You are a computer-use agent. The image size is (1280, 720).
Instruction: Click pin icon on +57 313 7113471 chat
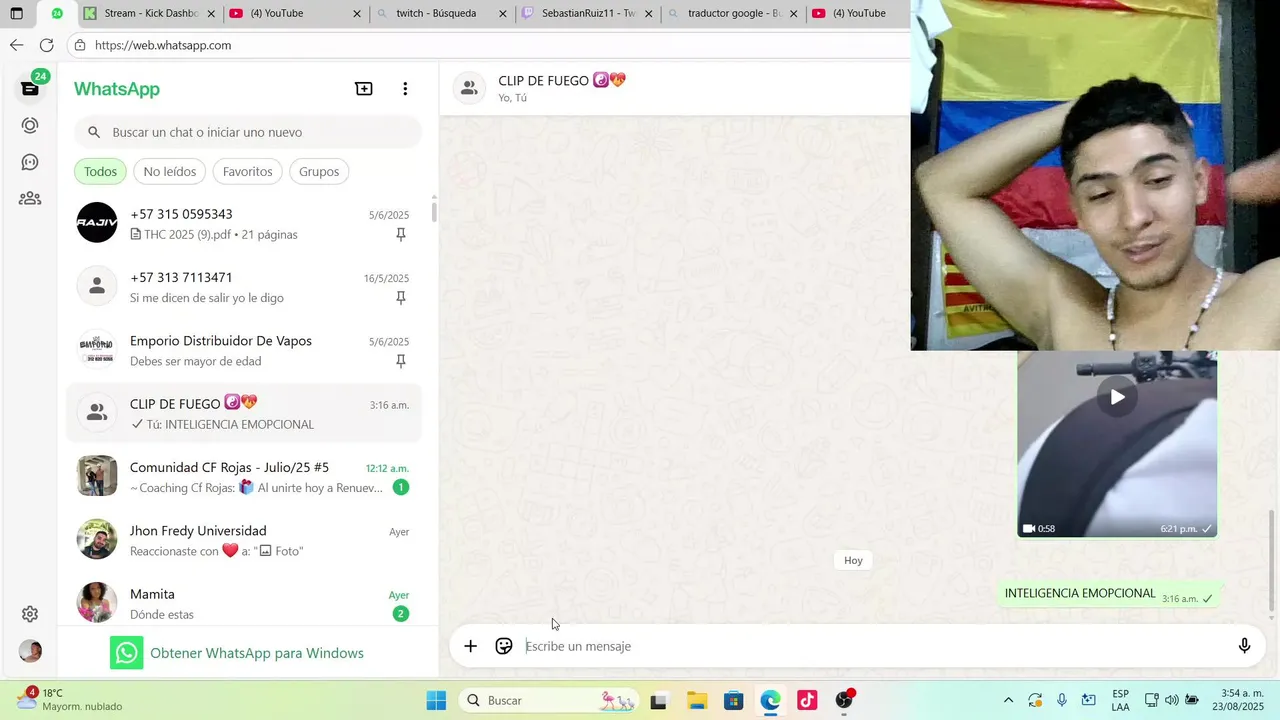click(401, 298)
